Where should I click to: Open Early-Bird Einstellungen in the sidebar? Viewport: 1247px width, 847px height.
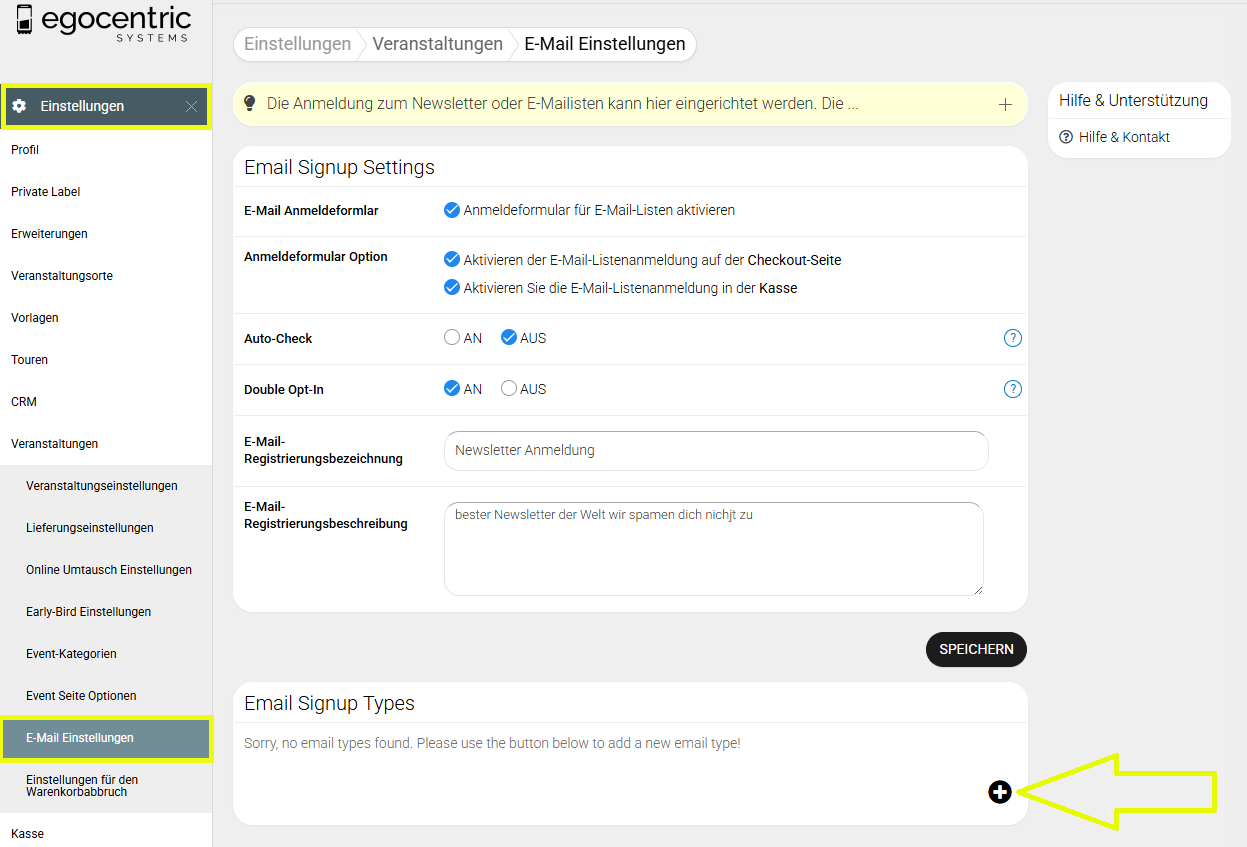88,612
